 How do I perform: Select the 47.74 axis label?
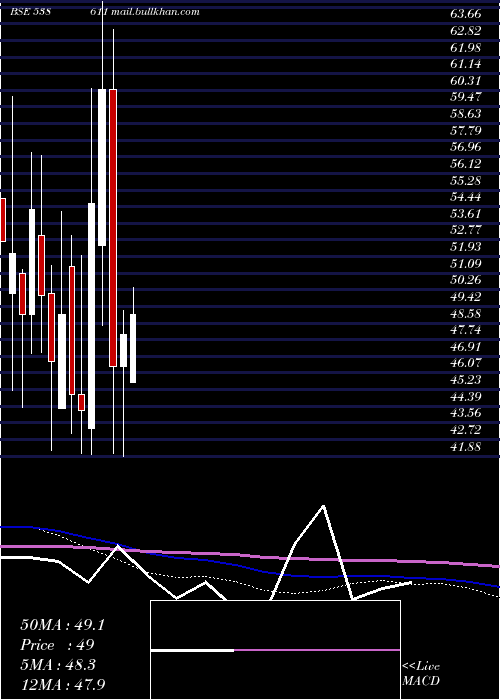point(466,330)
